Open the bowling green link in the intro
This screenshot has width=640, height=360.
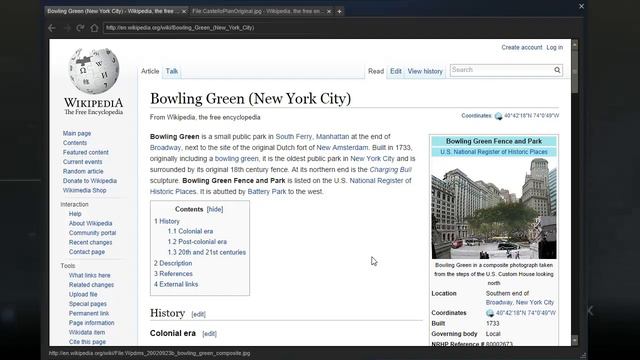click(x=237, y=158)
